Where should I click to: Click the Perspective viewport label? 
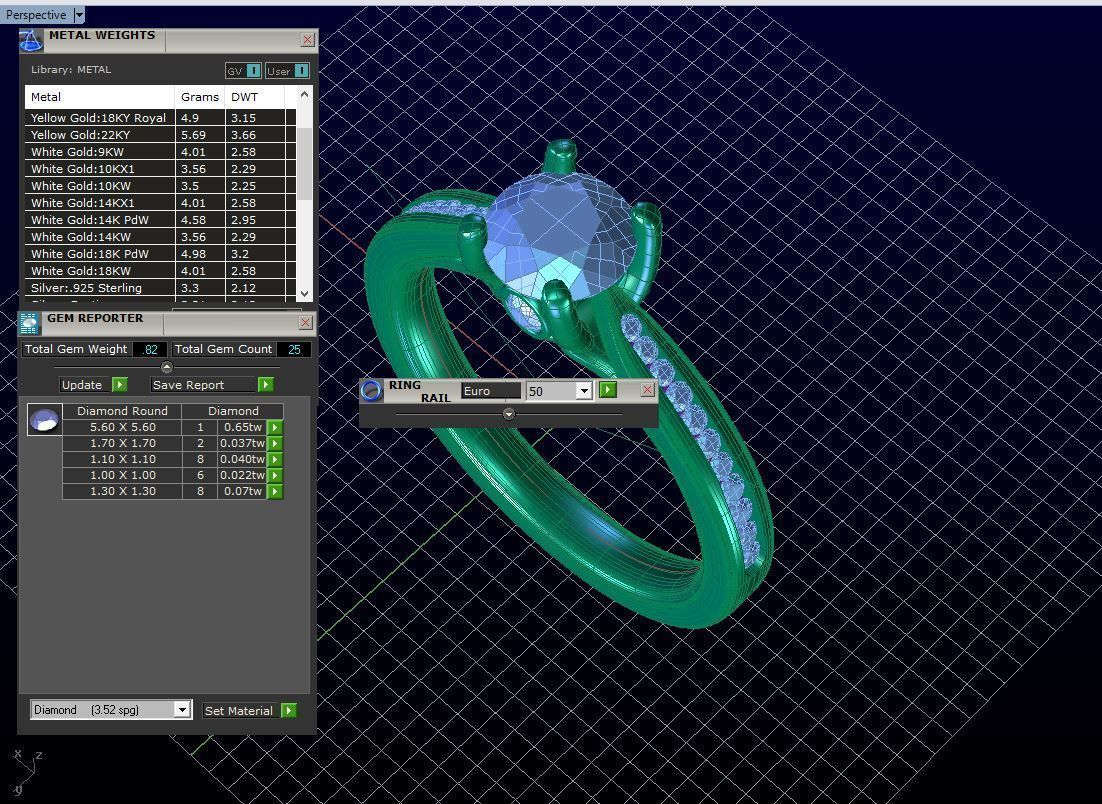click(36, 15)
